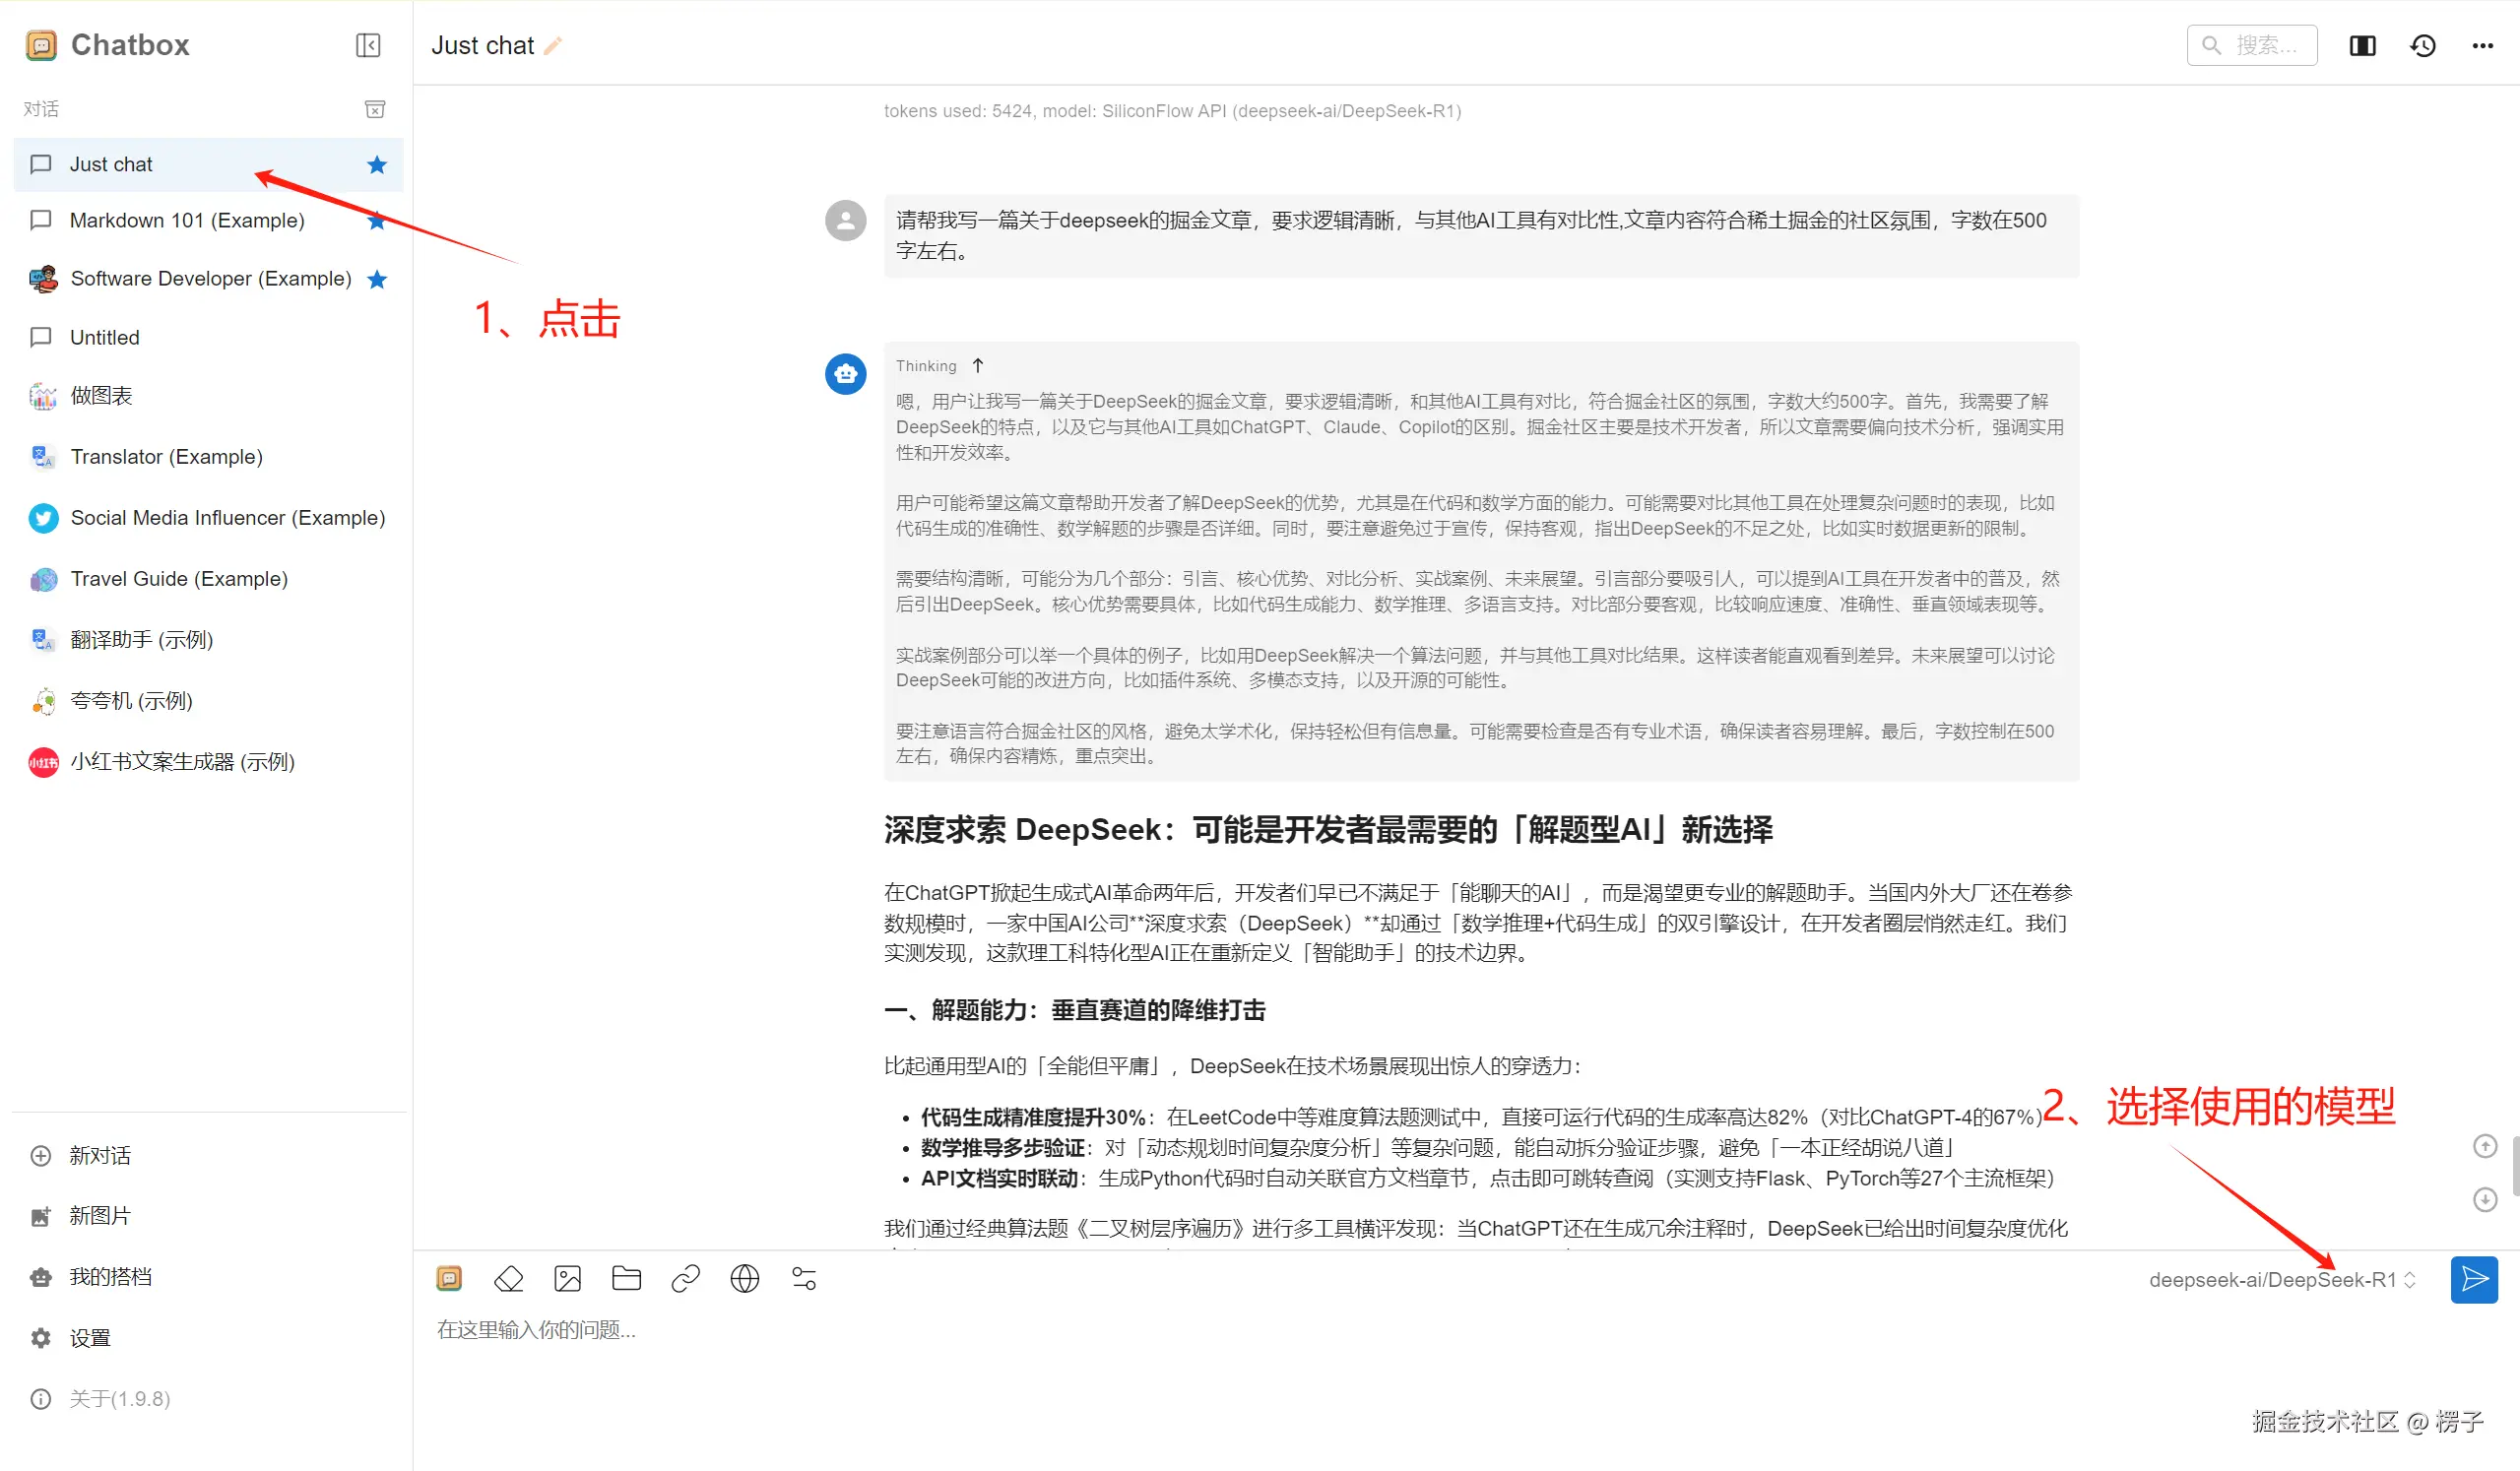The image size is (2520, 1471).
Task: Open the deepseek-ai/DeepSeek-R1 model selector
Action: point(2282,1281)
